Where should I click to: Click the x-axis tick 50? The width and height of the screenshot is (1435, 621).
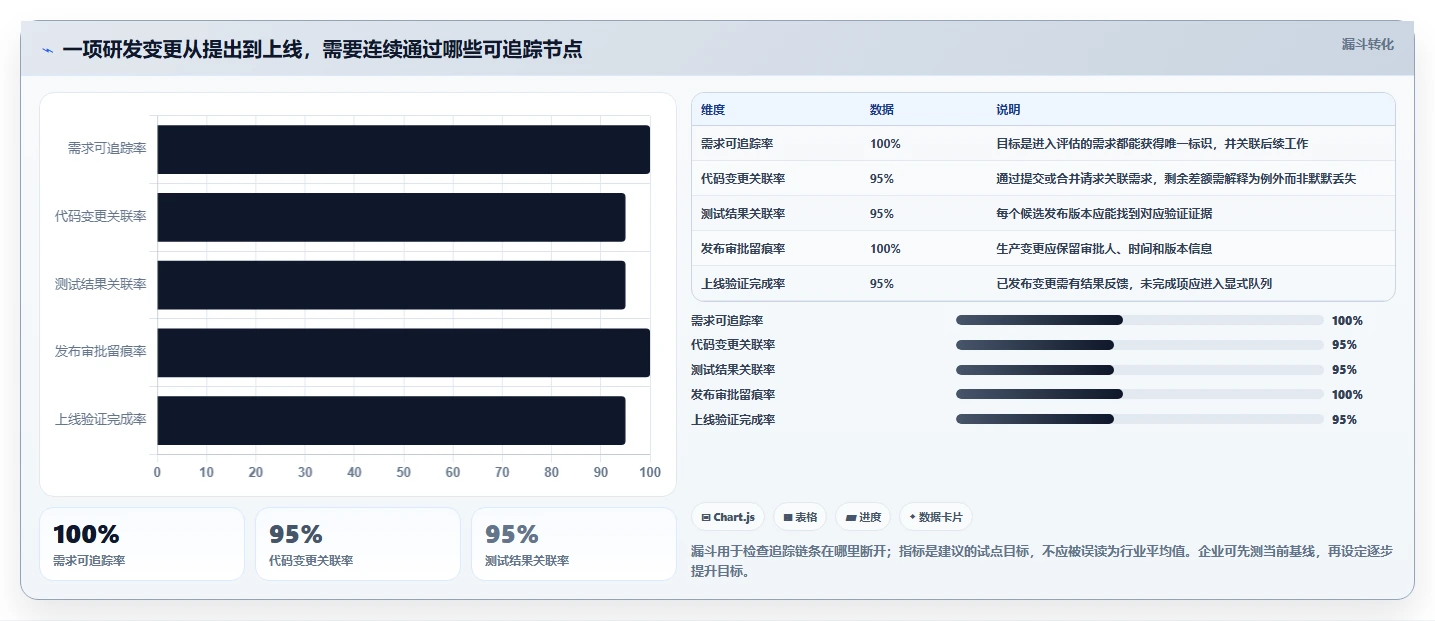[403, 472]
